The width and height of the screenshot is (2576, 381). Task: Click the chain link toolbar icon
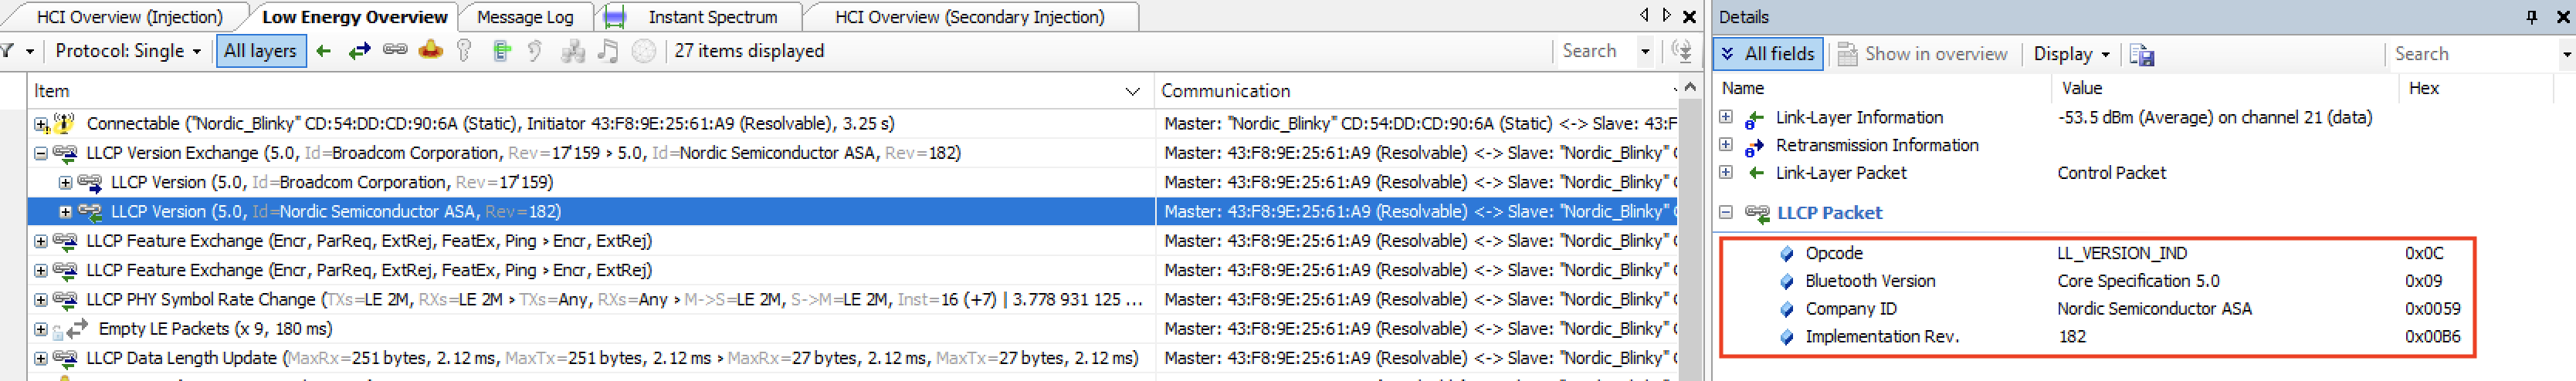[x=395, y=50]
